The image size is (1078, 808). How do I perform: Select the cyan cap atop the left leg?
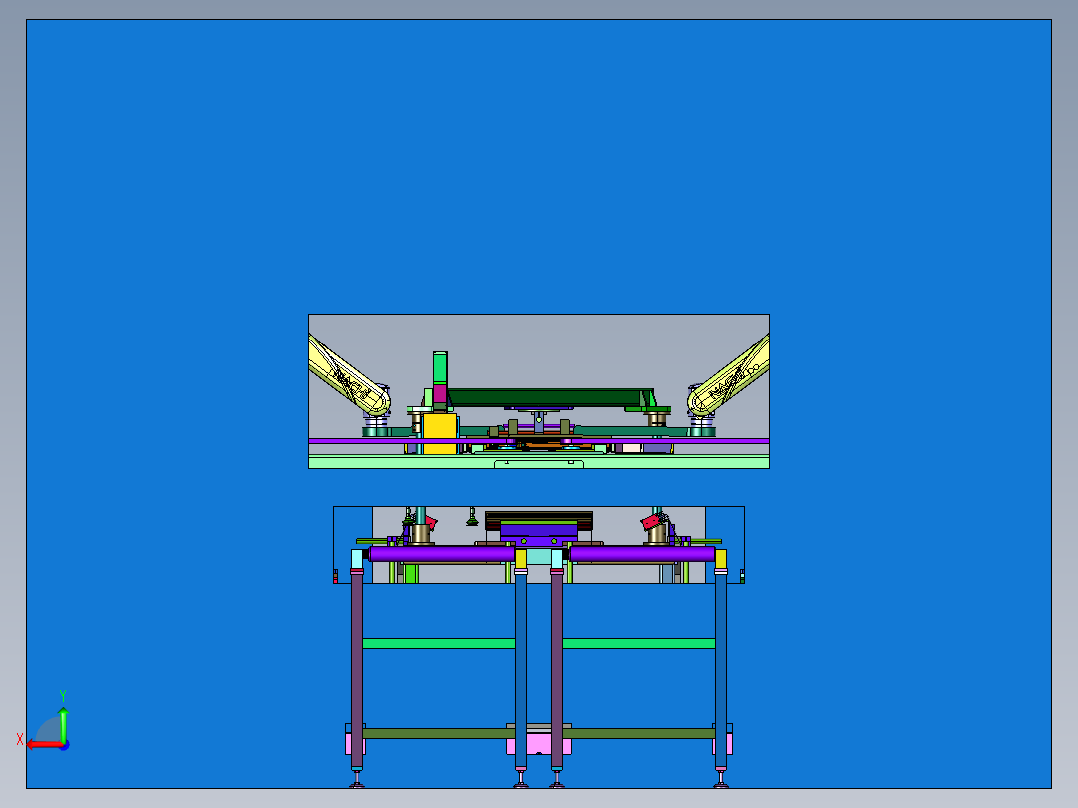click(x=357, y=559)
